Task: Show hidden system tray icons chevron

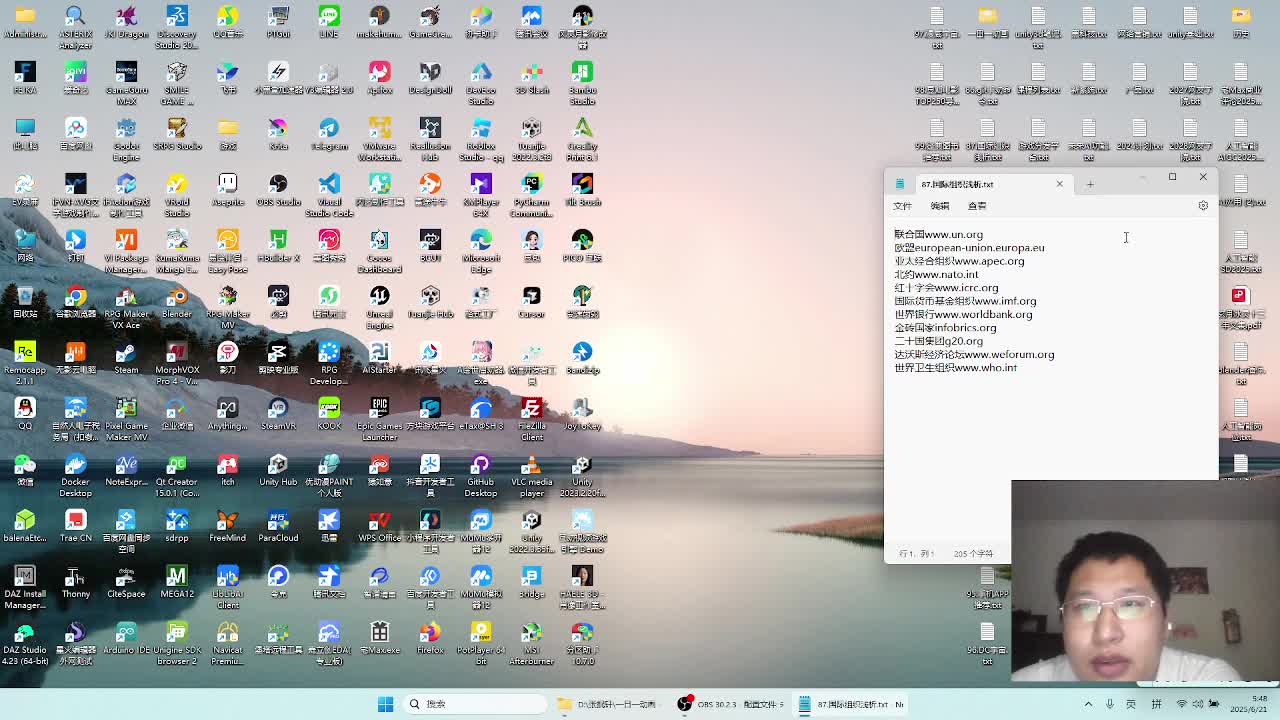Action: [x=1088, y=704]
